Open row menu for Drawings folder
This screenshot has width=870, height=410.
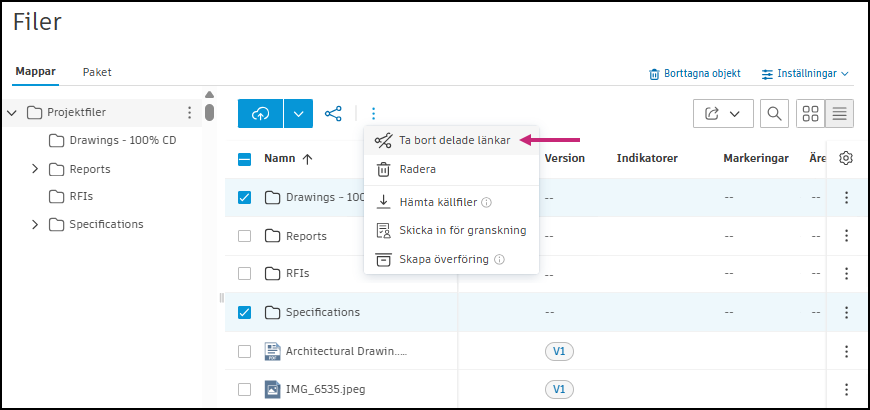click(x=847, y=197)
